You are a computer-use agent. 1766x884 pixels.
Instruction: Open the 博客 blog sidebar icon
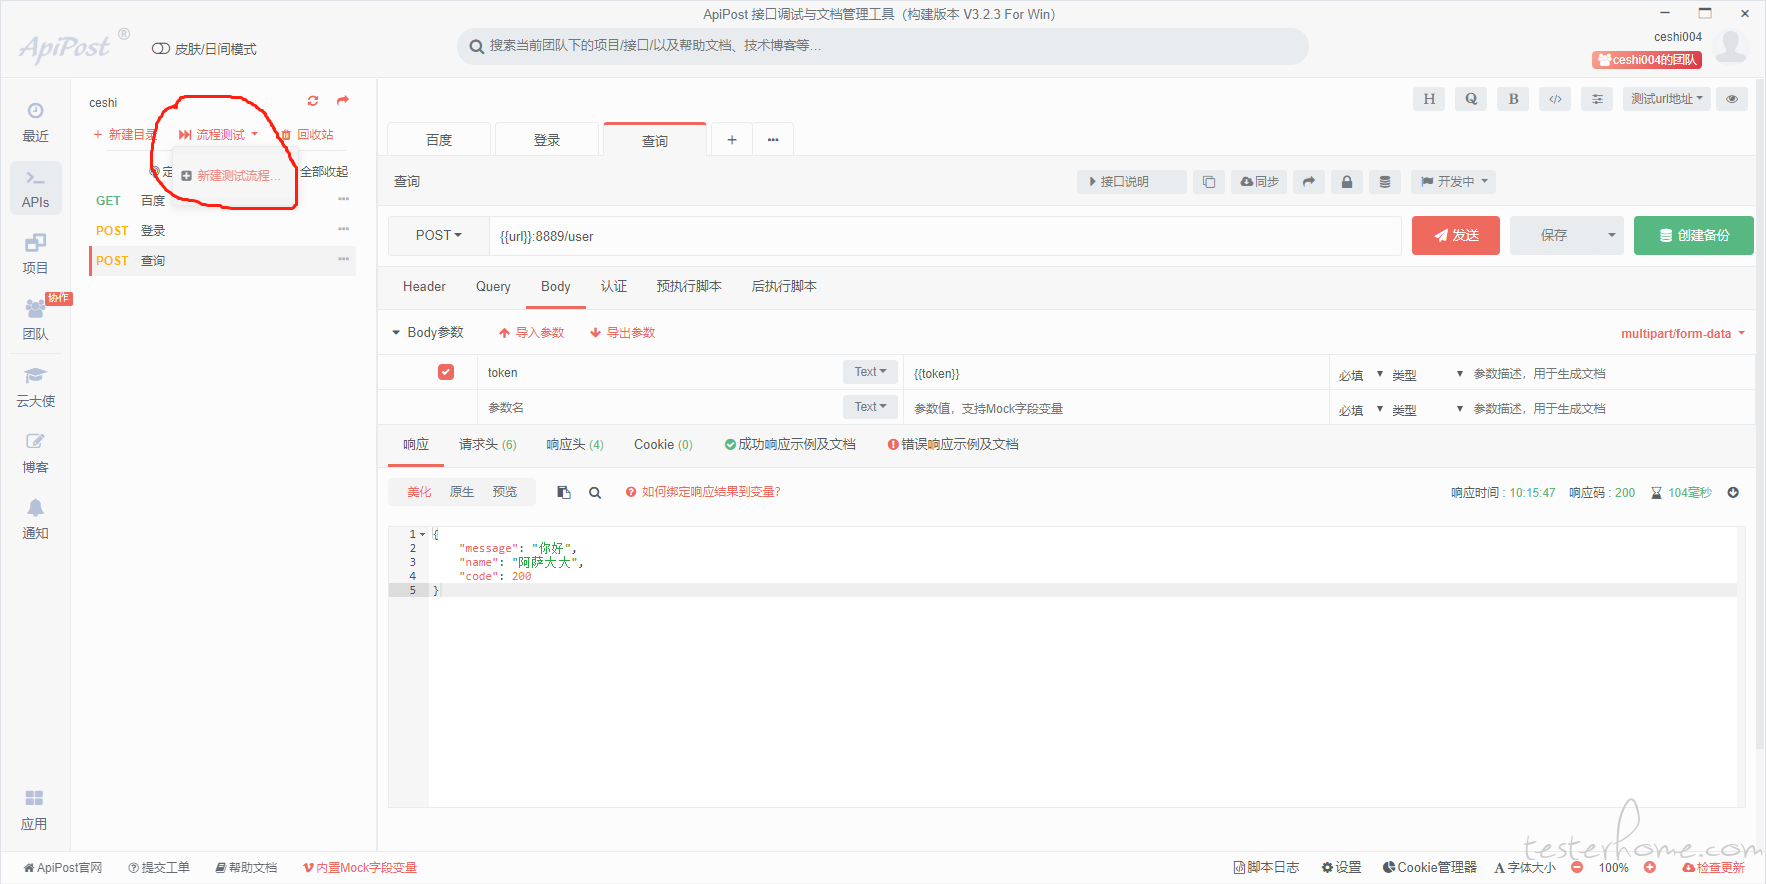35,453
